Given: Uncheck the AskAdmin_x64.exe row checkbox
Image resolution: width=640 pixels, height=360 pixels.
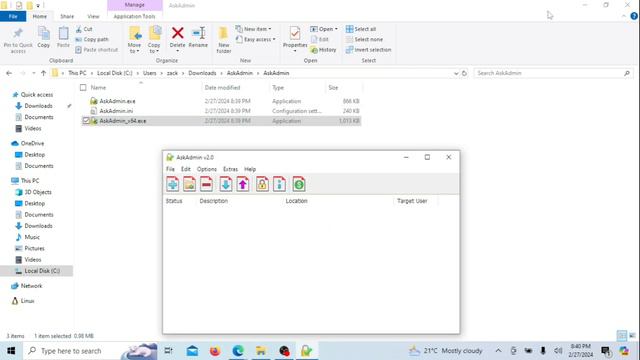Looking at the screenshot, I should click(x=86, y=121).
